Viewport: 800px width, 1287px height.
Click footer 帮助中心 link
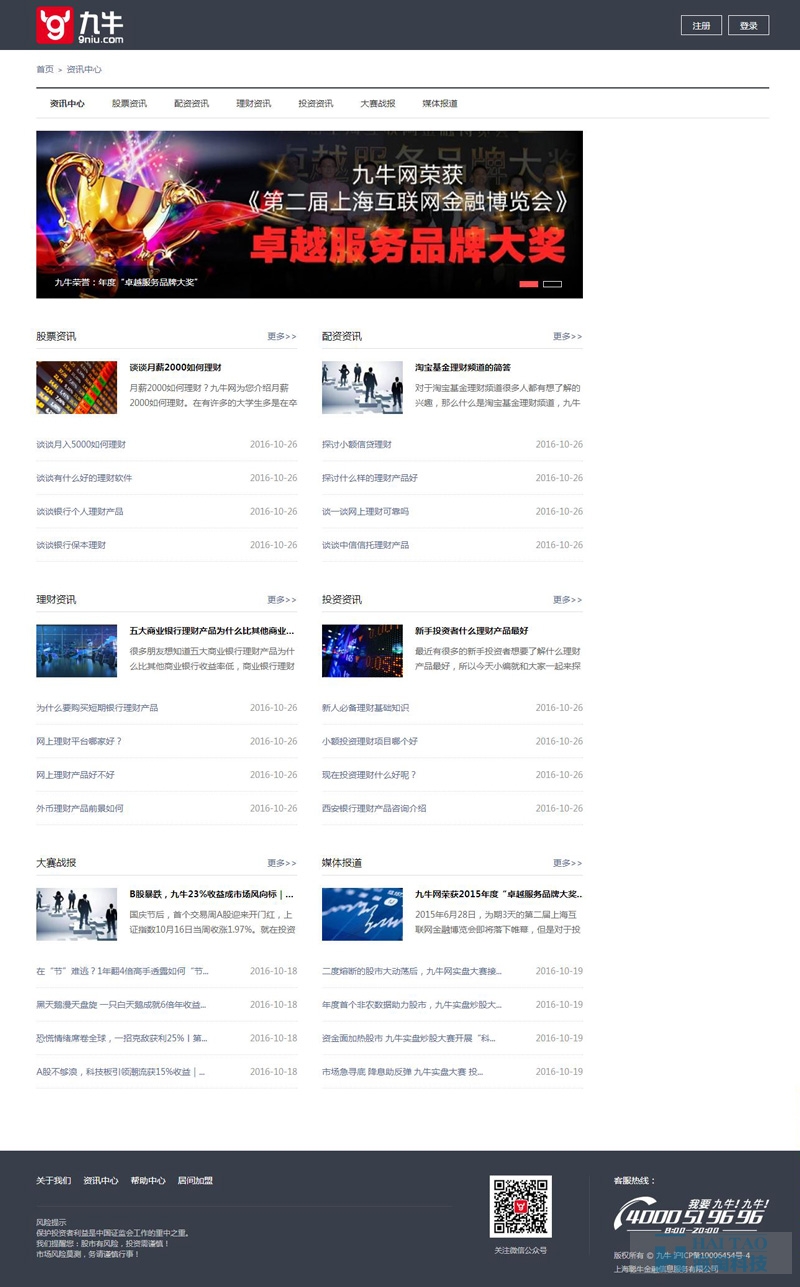coord(148,1181)
